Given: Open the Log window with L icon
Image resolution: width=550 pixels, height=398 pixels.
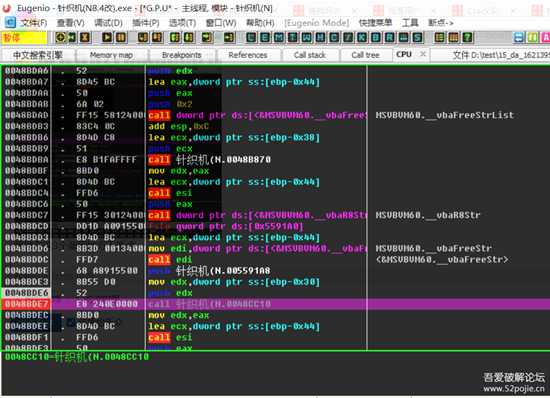Looking at the screenshot, I should click(251, 37).
